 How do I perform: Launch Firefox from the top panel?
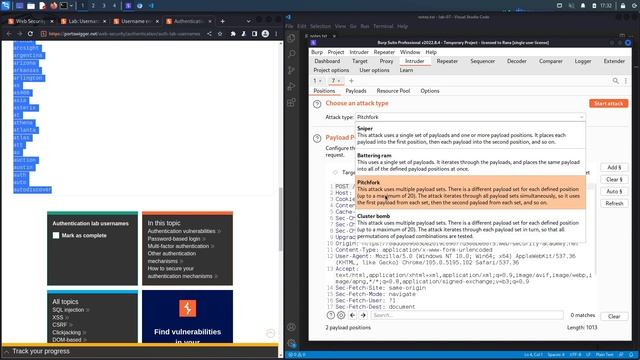point(53,6)
